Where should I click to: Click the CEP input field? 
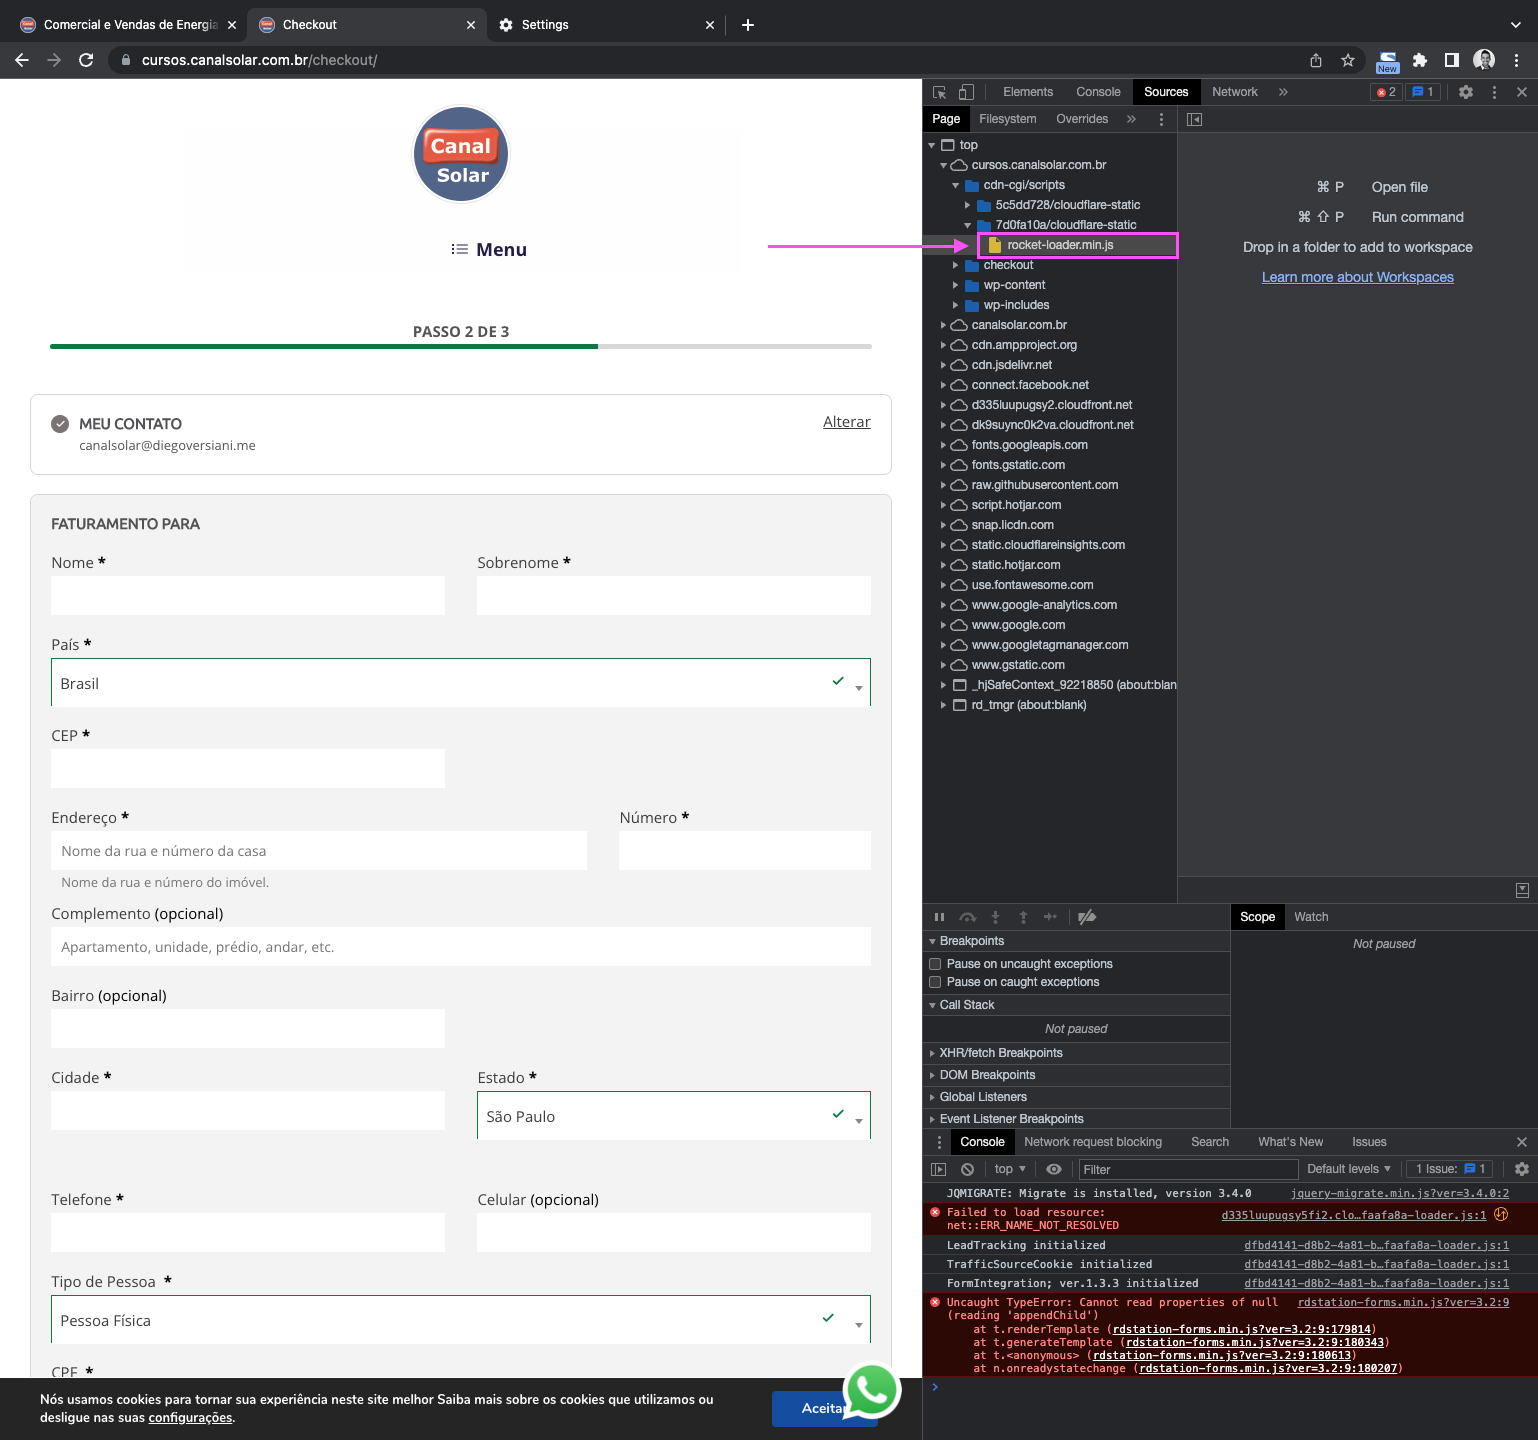pos(248,768)
